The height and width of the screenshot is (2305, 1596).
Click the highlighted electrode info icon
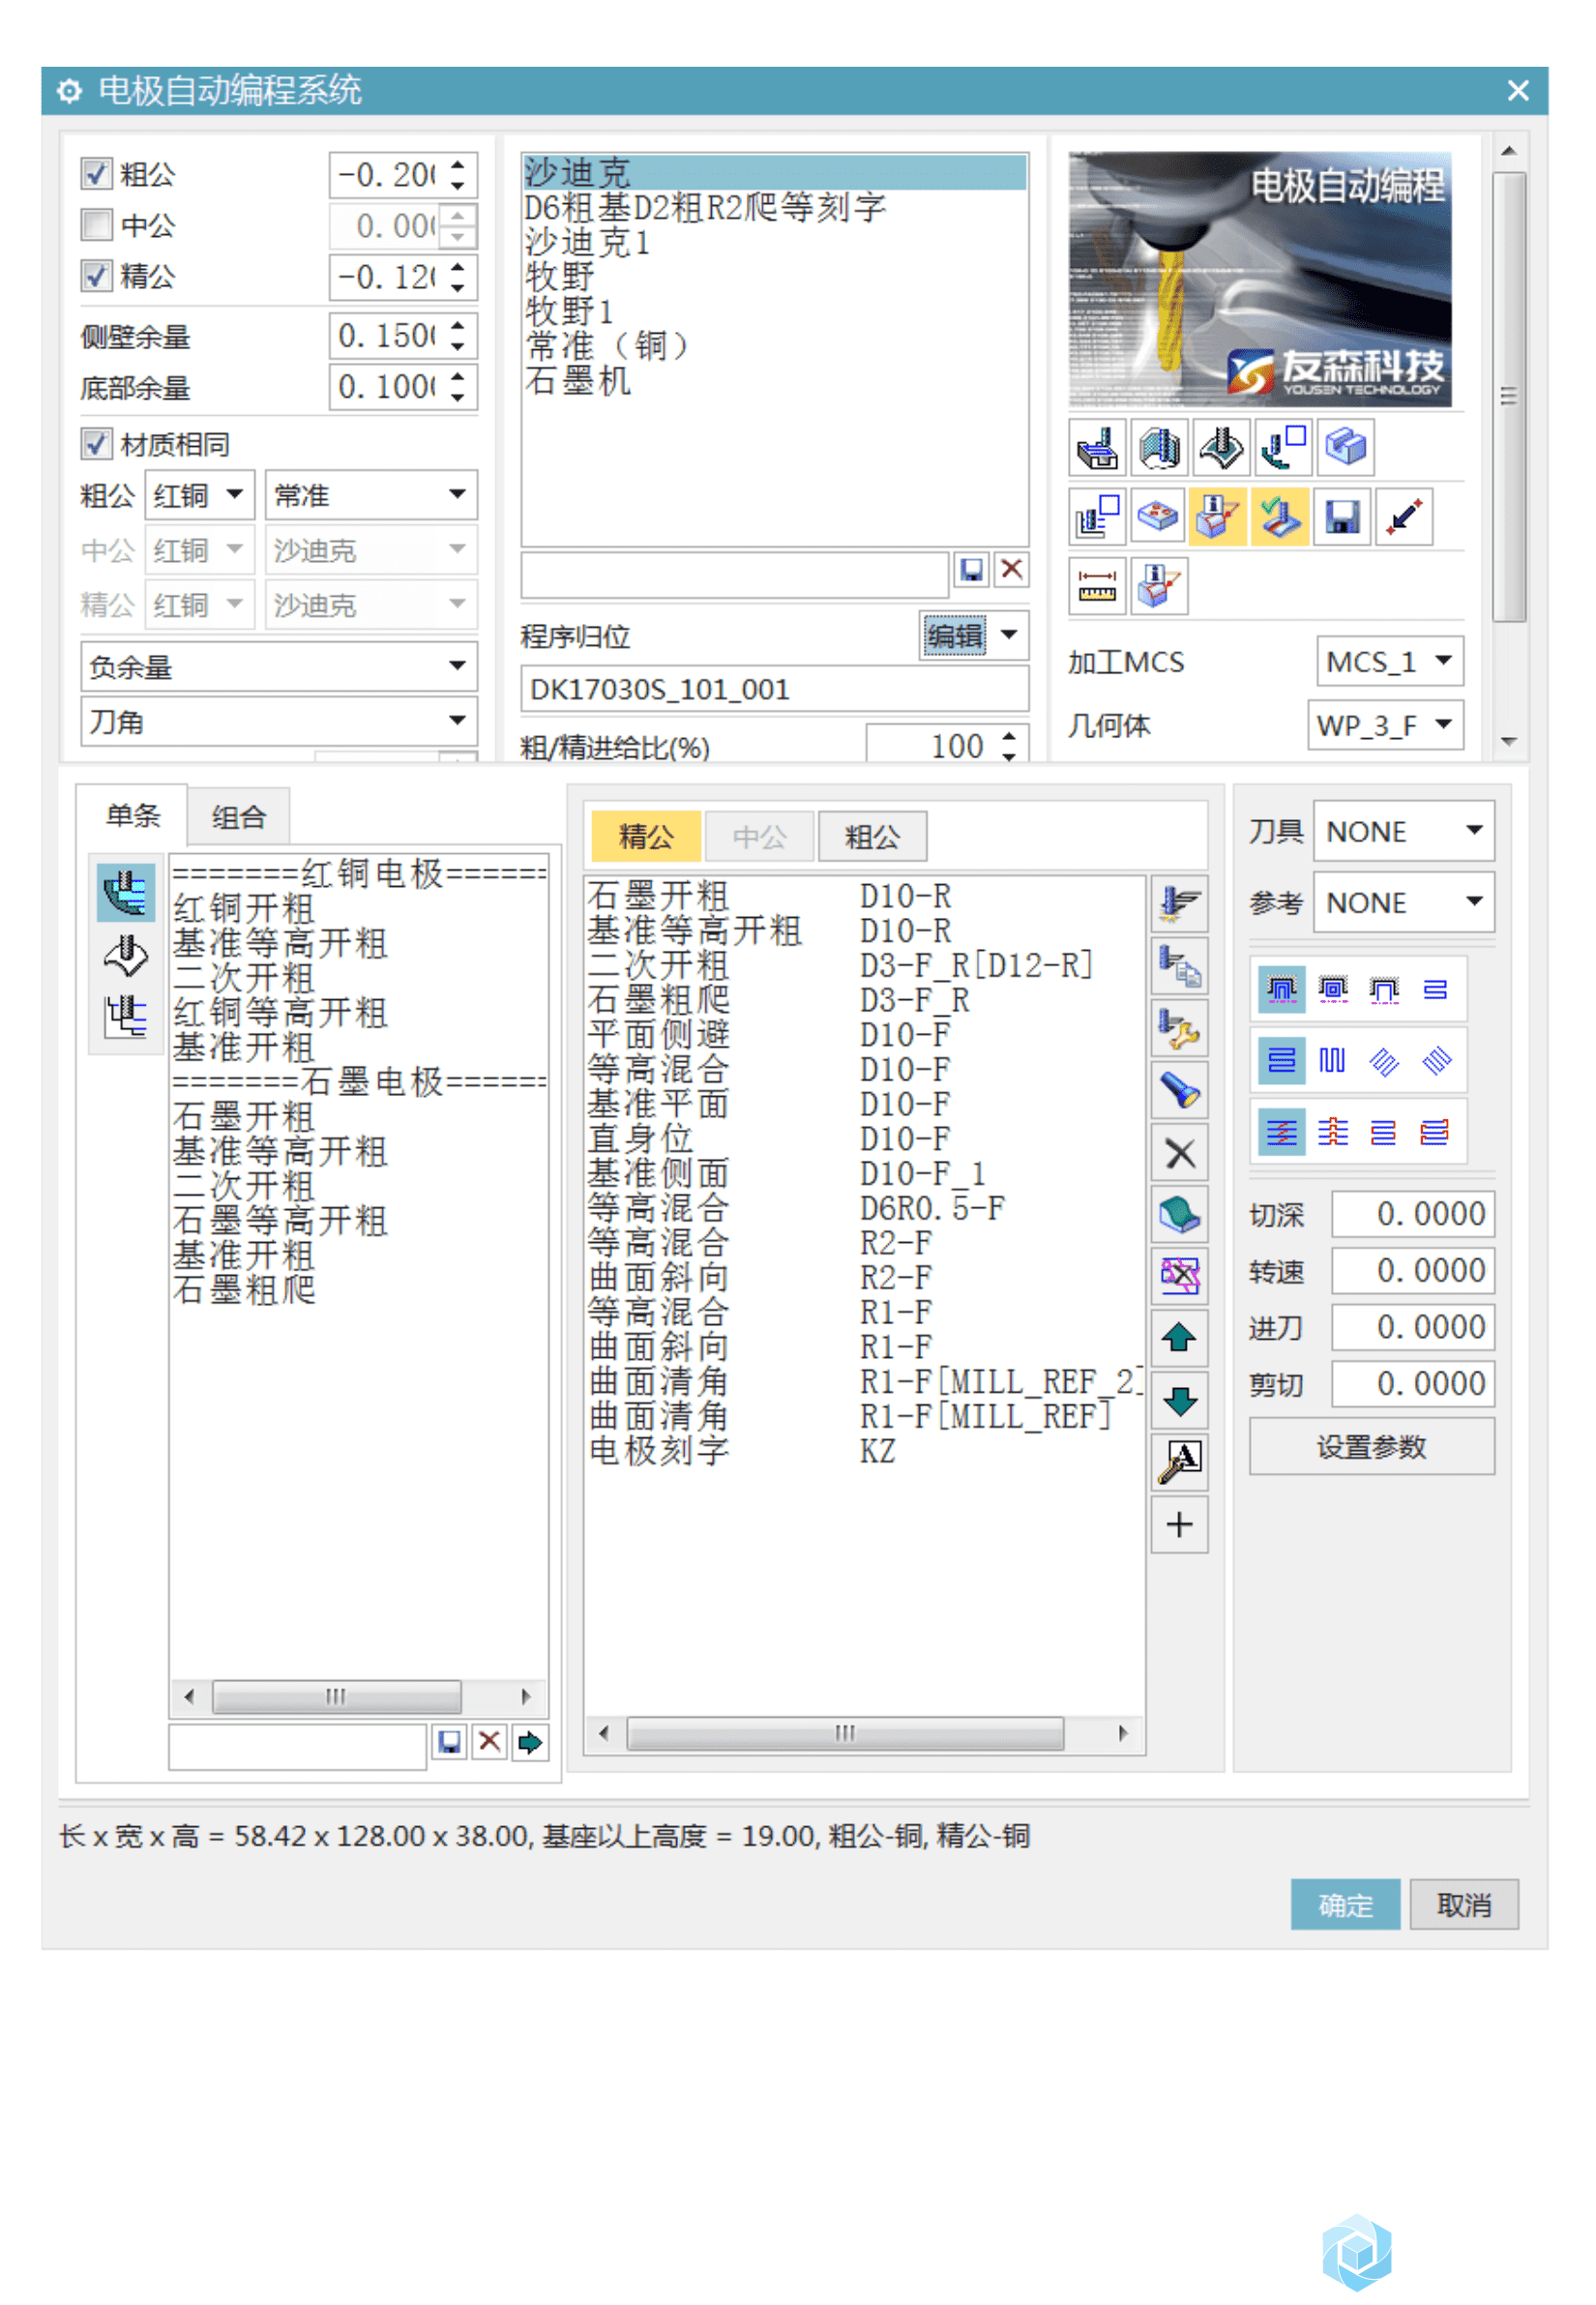(x=1219, y=517)
